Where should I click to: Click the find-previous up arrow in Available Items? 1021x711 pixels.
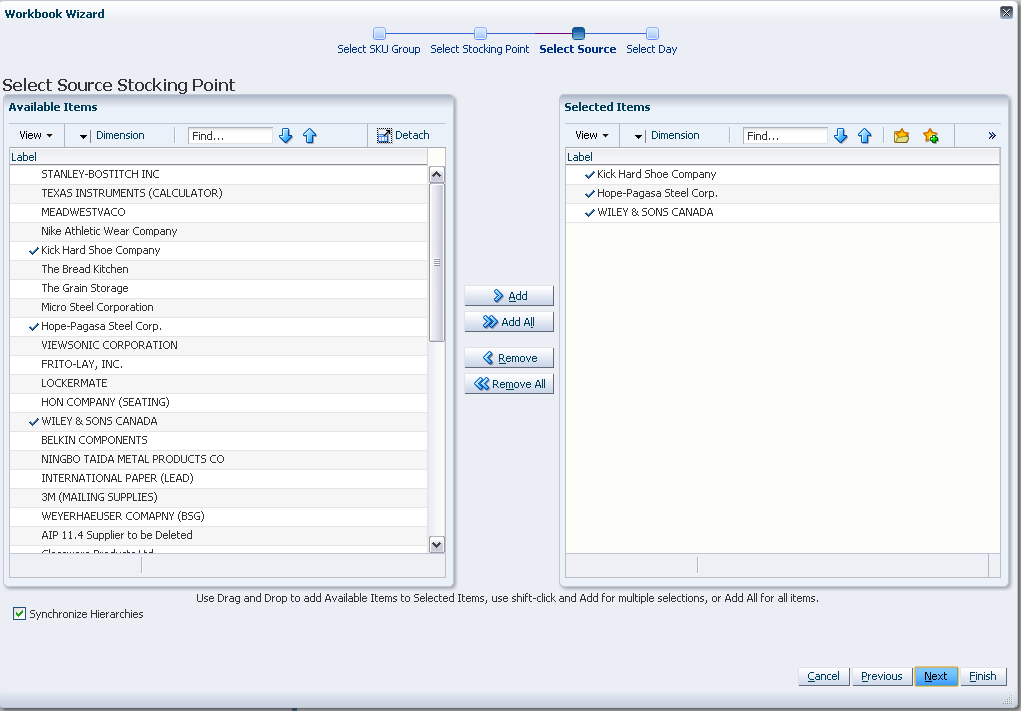[x=309, y=135]
